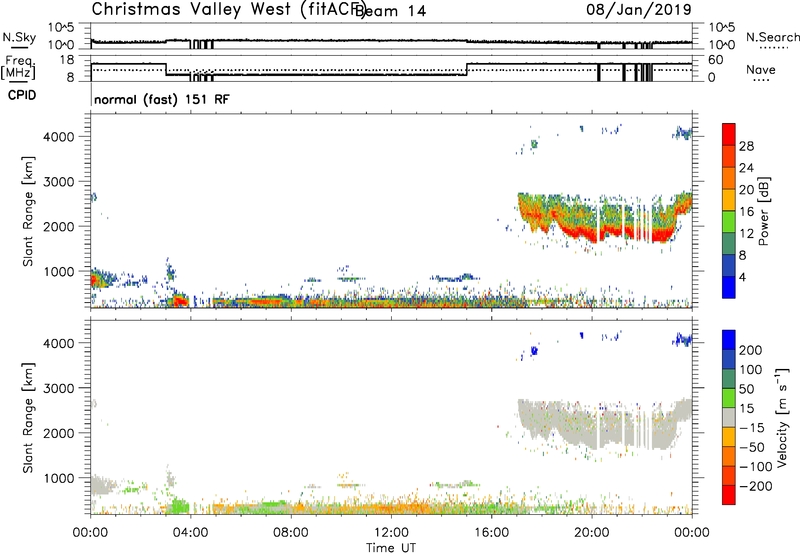Click the gray −15 to 15 Velocity colorbar segment
The width and height of the screenshot is (800, 554).
point(729,417)
